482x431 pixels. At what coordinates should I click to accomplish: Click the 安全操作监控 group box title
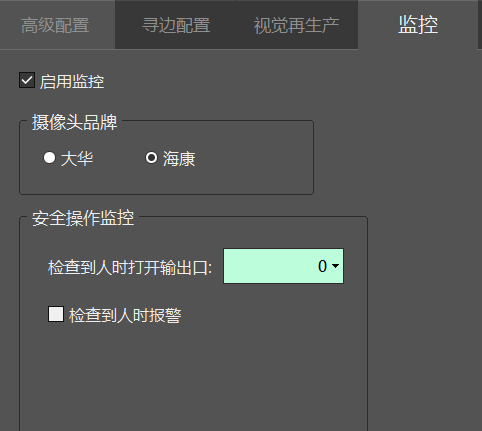[83, 219]
